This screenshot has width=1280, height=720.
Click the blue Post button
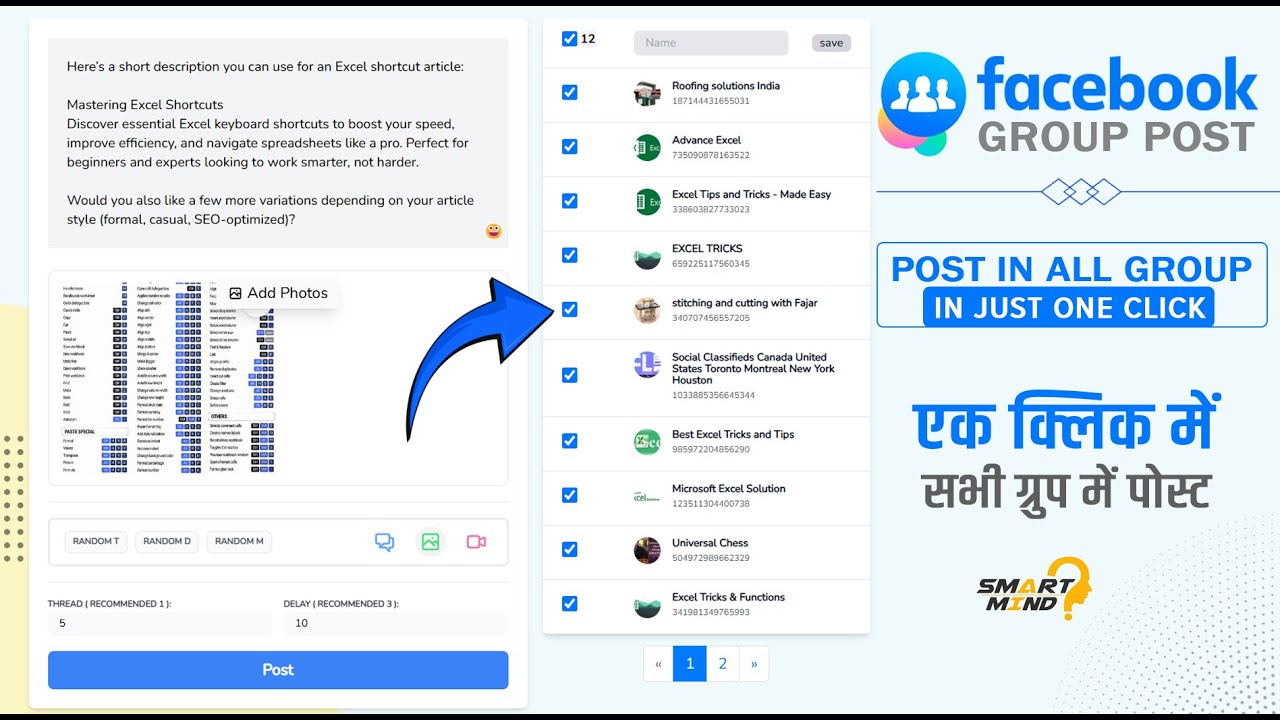(x=278, y=670)
